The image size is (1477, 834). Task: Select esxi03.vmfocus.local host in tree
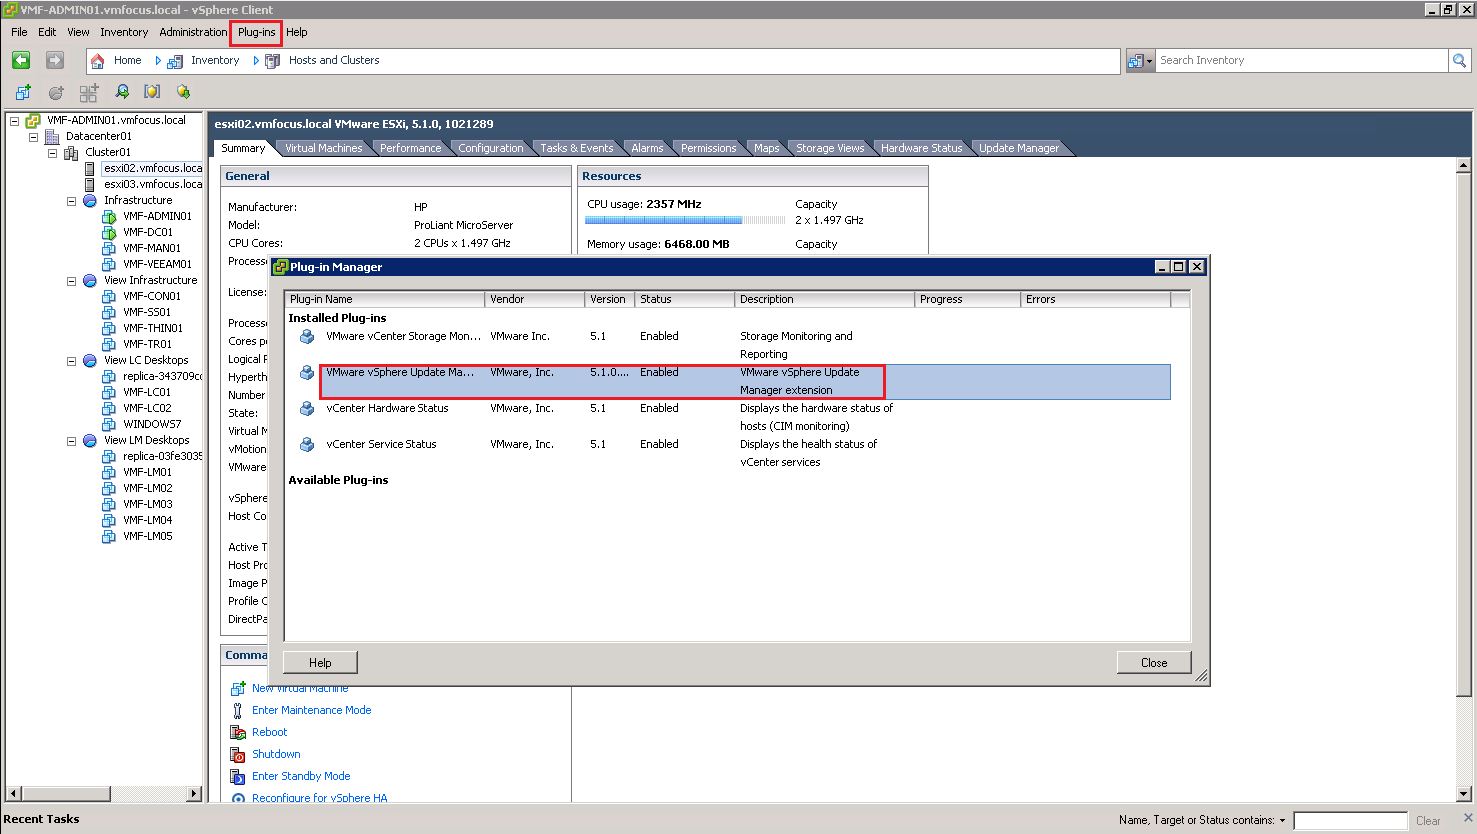[152, 184]
